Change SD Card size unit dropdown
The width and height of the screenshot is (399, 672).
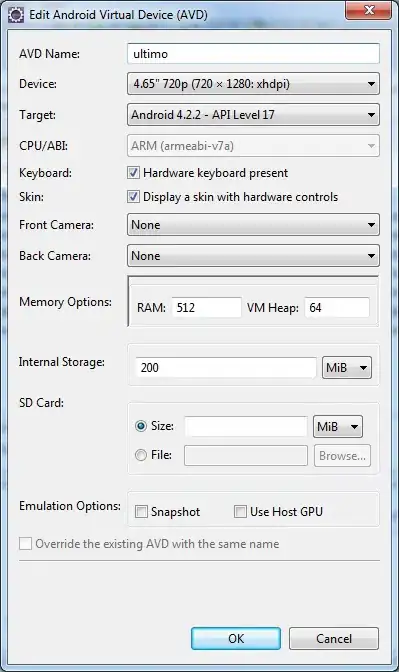pyautogui.click(x=338, y=426)
